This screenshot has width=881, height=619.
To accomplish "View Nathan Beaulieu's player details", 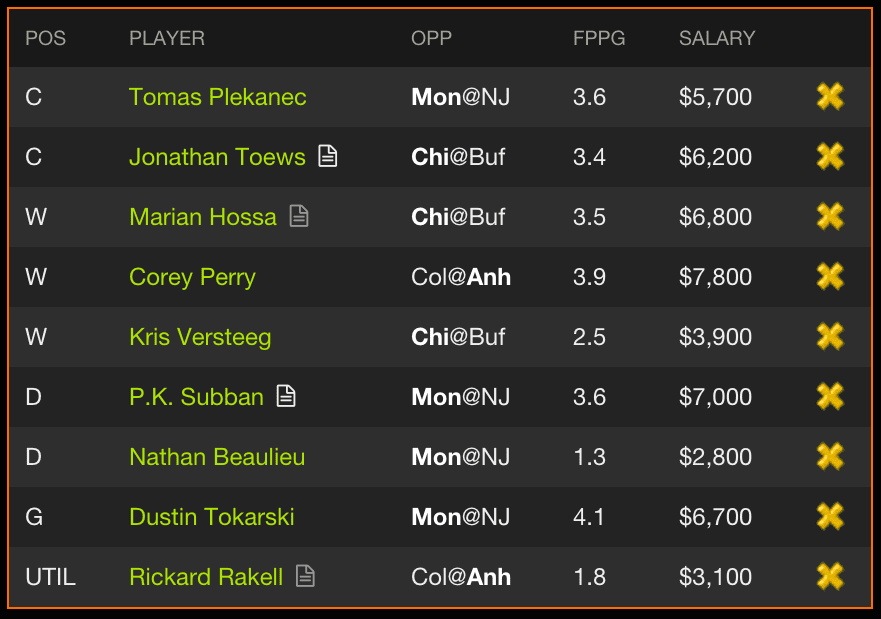I will (217, 457).
